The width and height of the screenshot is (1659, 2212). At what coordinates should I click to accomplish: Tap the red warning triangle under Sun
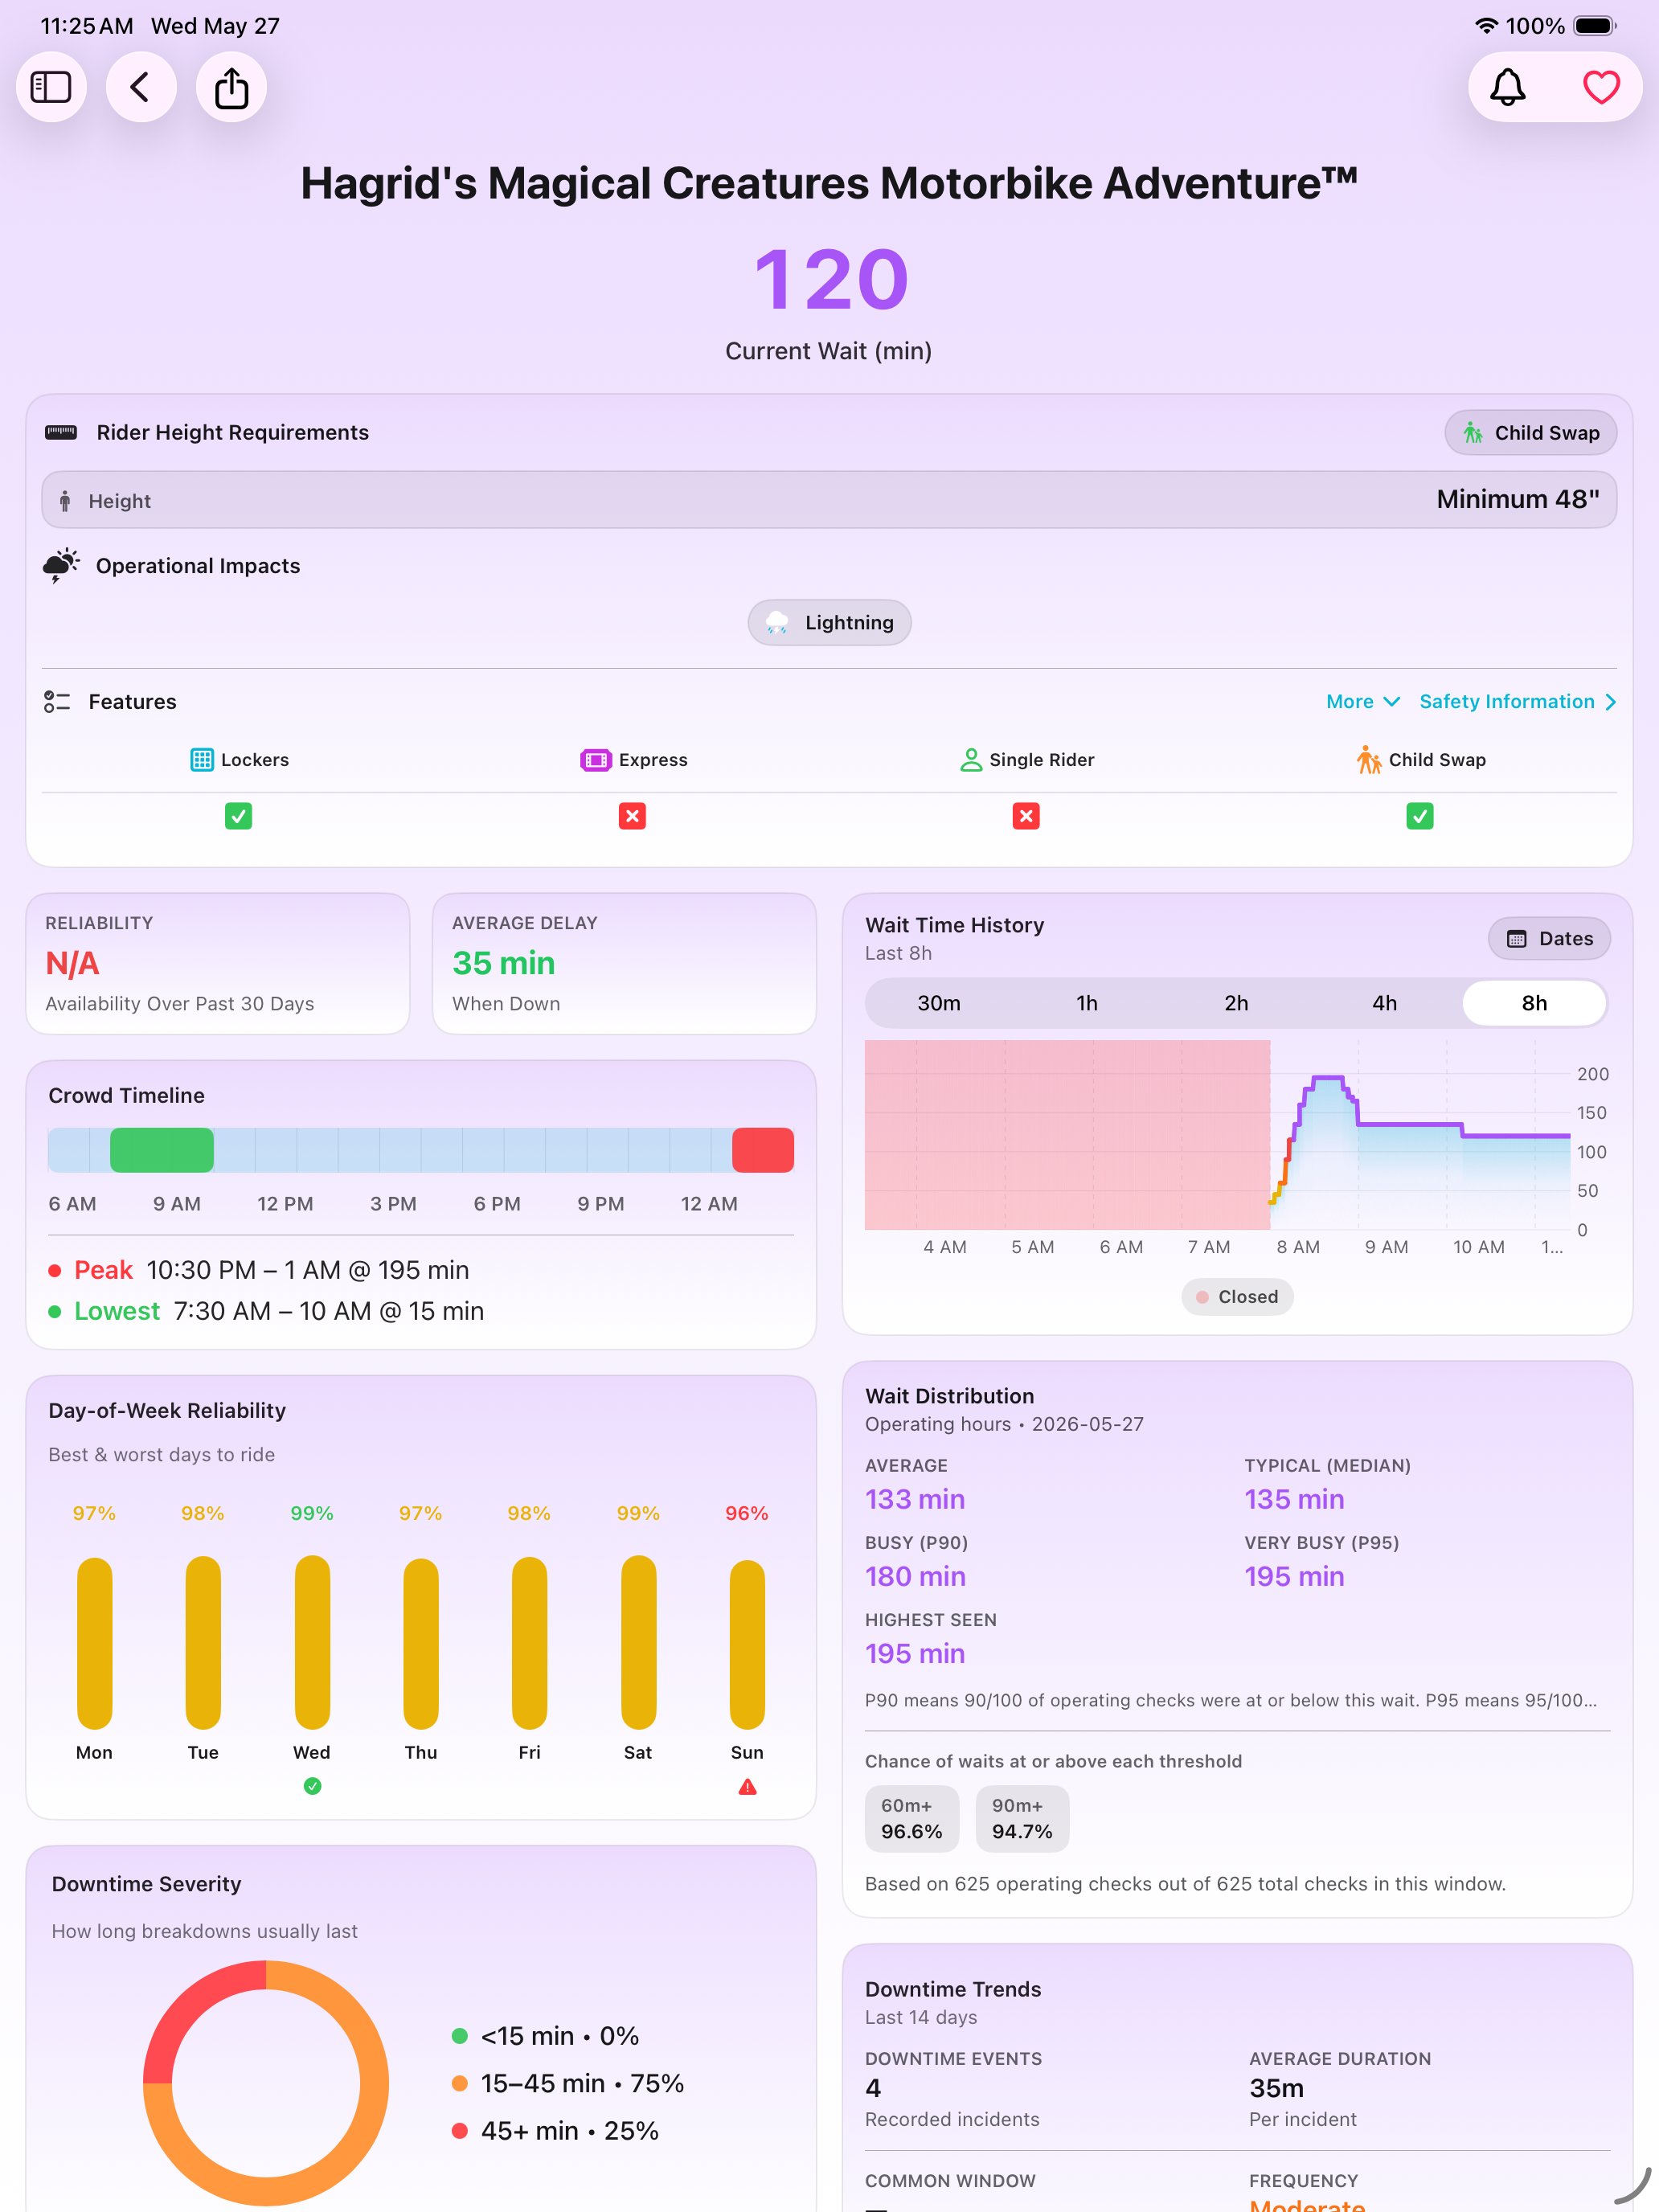click(747, 1786)
